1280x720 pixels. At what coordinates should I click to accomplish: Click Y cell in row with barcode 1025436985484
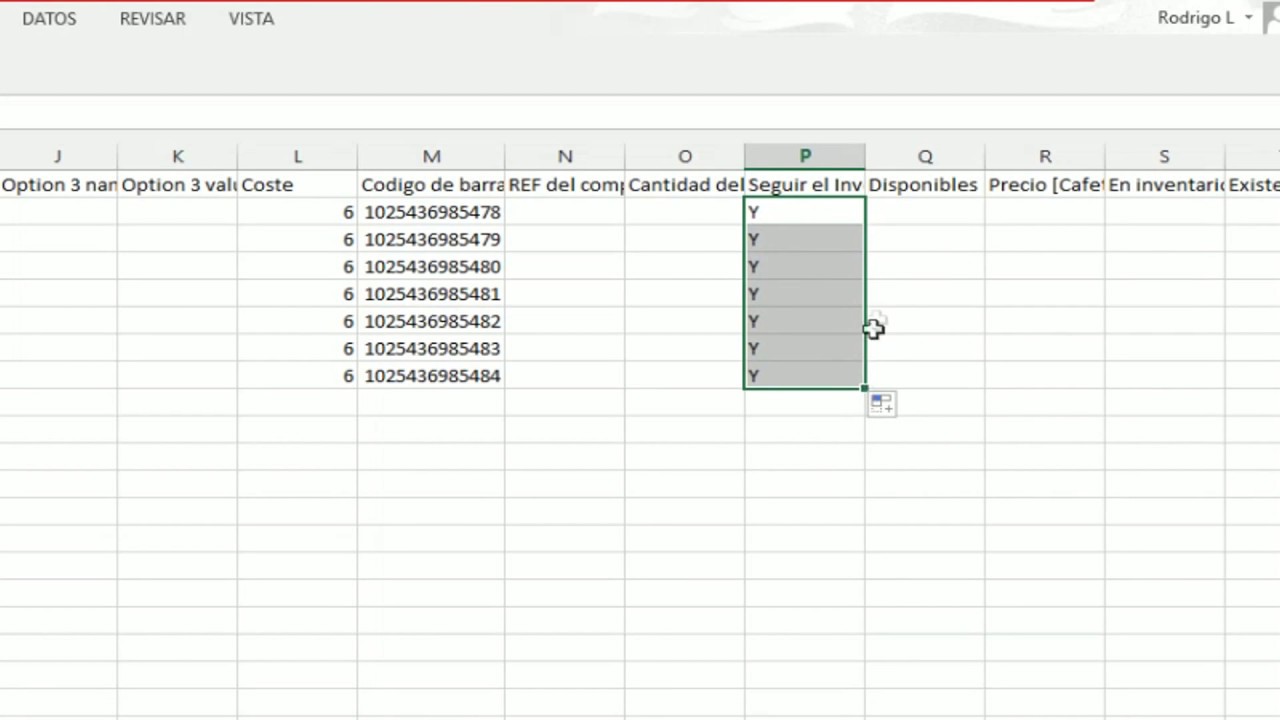click(x=805, y=376)
